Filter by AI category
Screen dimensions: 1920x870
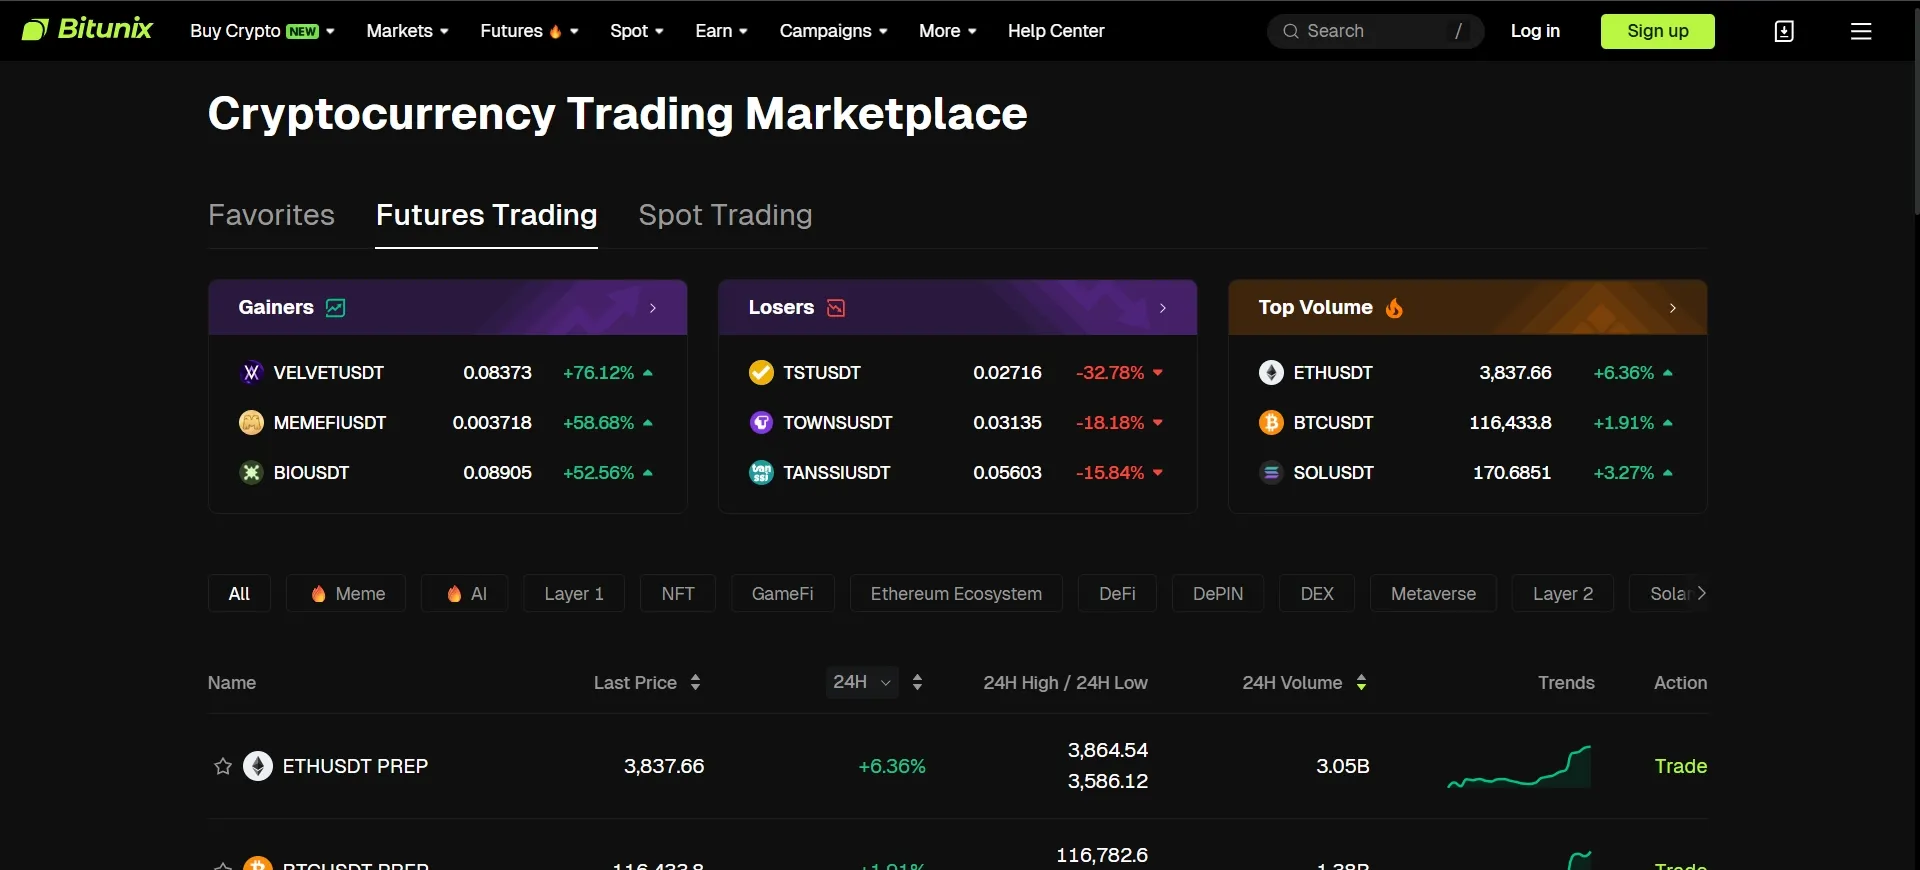click(x=465, y=594)
